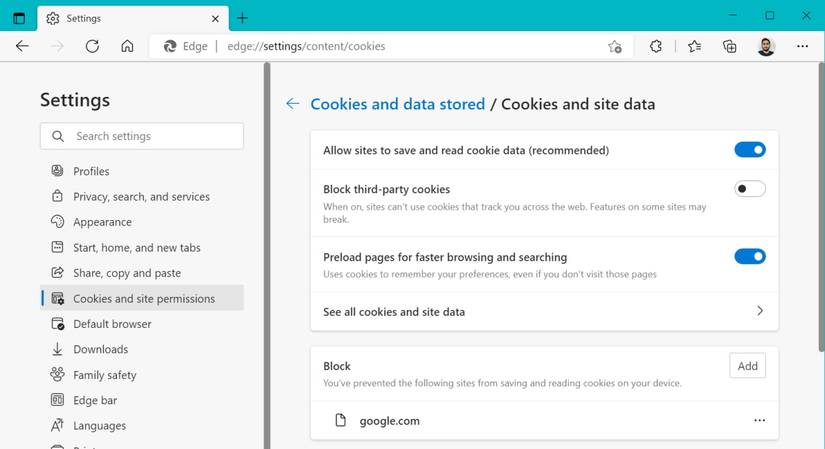Turn off Preload pages for faster browsing
The width and height of the screenshot is (825, 449).
tap(749, 257)
